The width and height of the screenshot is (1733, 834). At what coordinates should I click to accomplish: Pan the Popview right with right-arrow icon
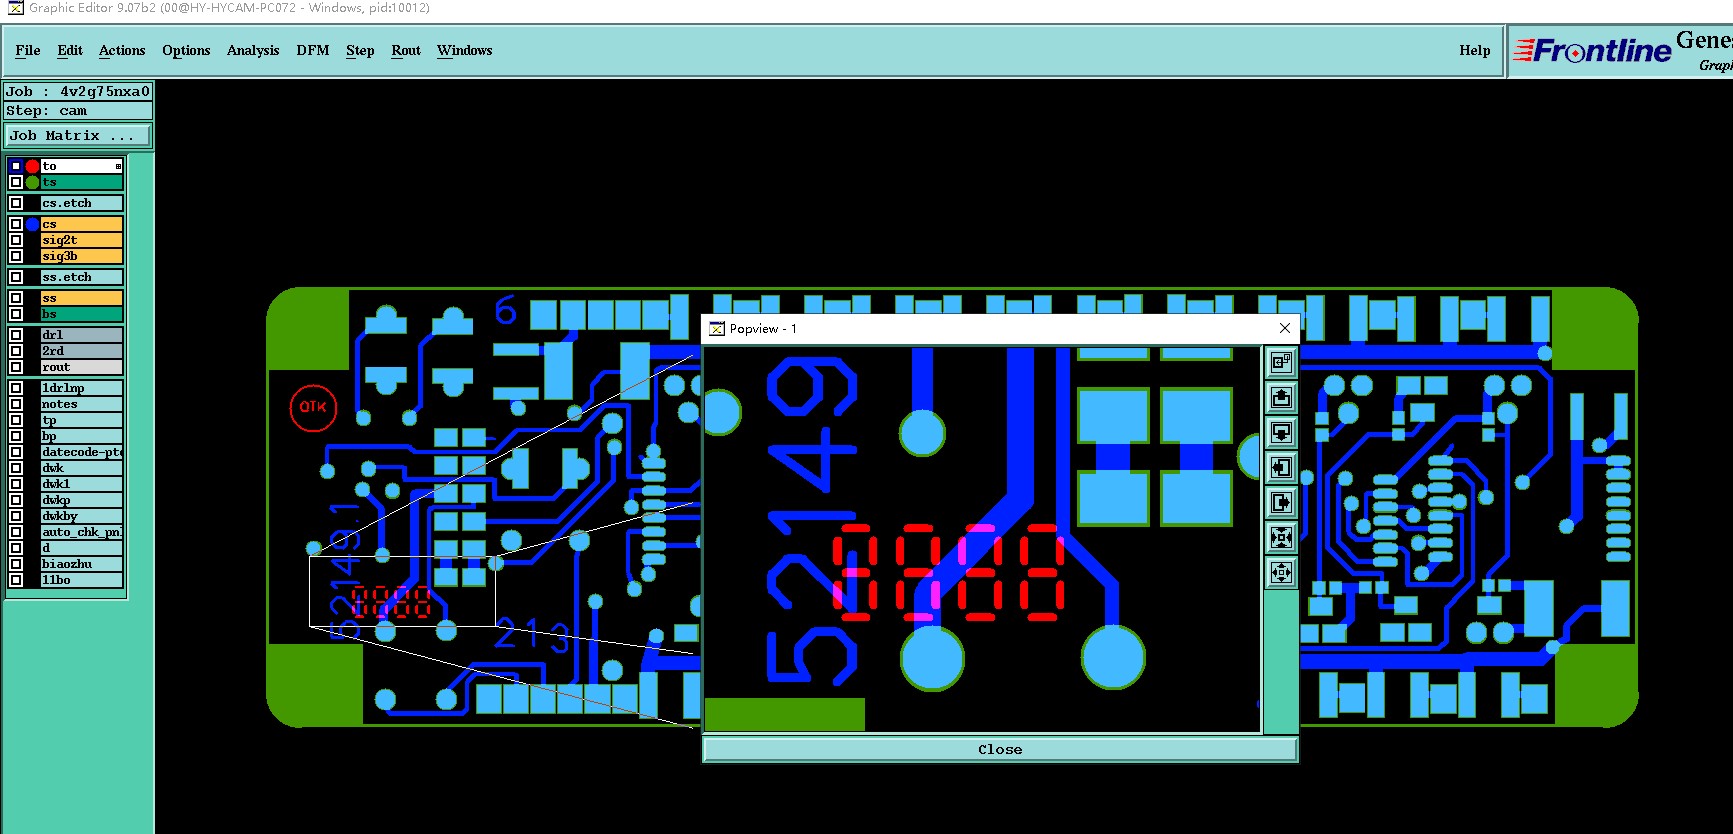point(1281,502)
